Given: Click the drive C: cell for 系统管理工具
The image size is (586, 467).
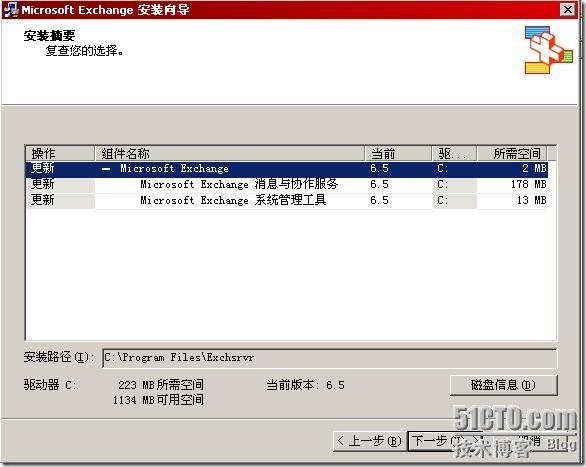Looking at the screenshot, I should pos(454,200).
